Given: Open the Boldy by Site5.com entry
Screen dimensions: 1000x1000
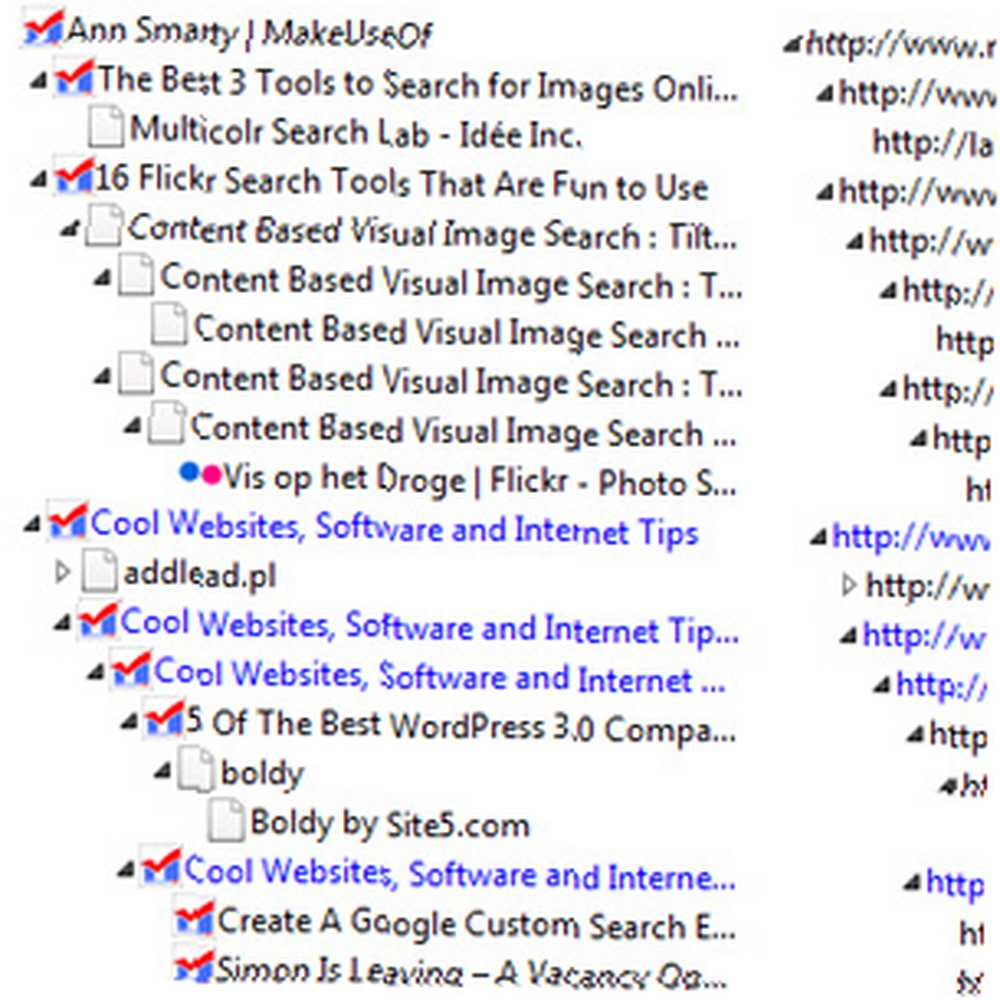Looking at the screenshot, I should [x=390, y=823].
